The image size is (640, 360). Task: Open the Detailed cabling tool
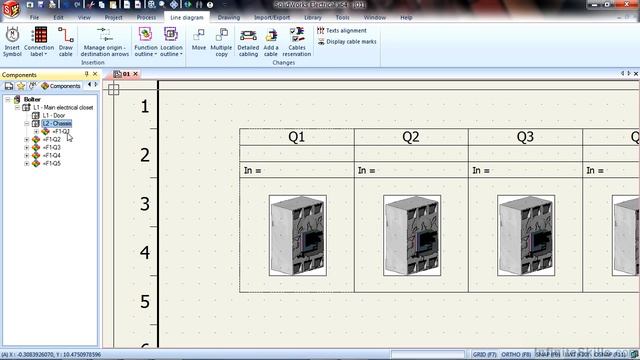click(248, 42)
